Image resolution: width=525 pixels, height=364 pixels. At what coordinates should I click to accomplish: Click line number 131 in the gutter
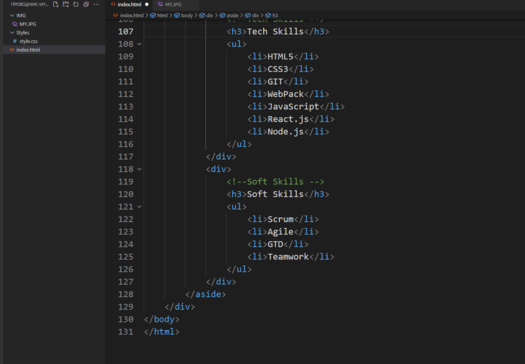tap(126, 332)
